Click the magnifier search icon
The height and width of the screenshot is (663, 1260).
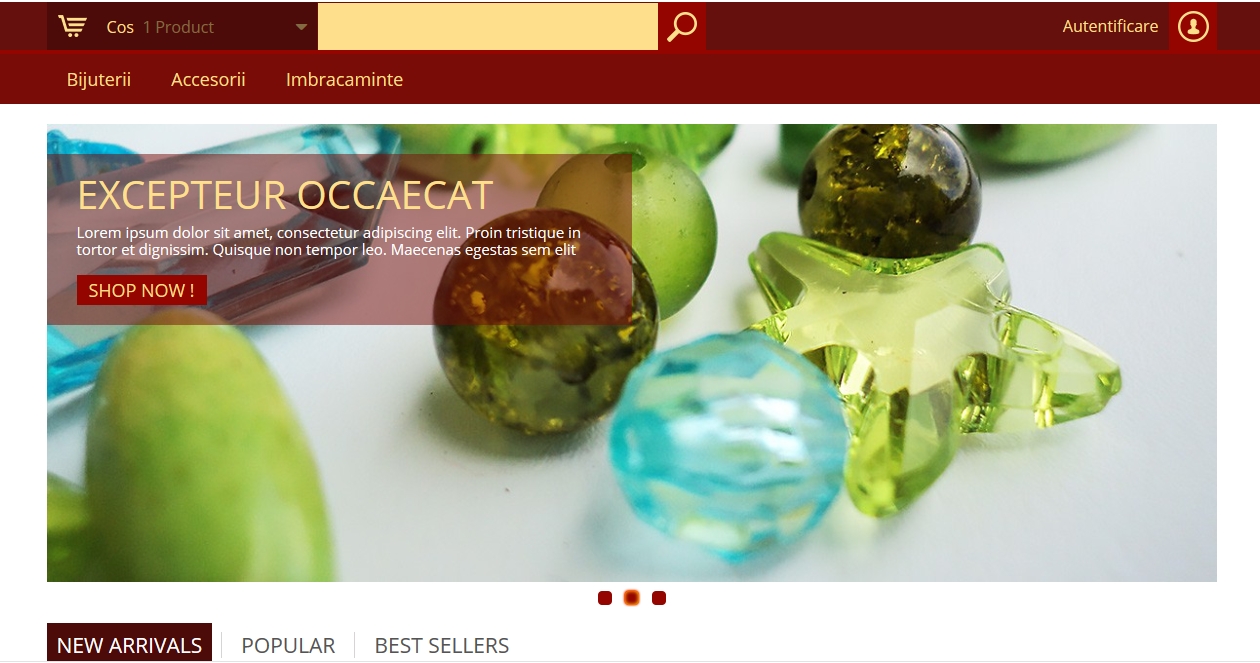pyautogui.click(x=682, y=26)
